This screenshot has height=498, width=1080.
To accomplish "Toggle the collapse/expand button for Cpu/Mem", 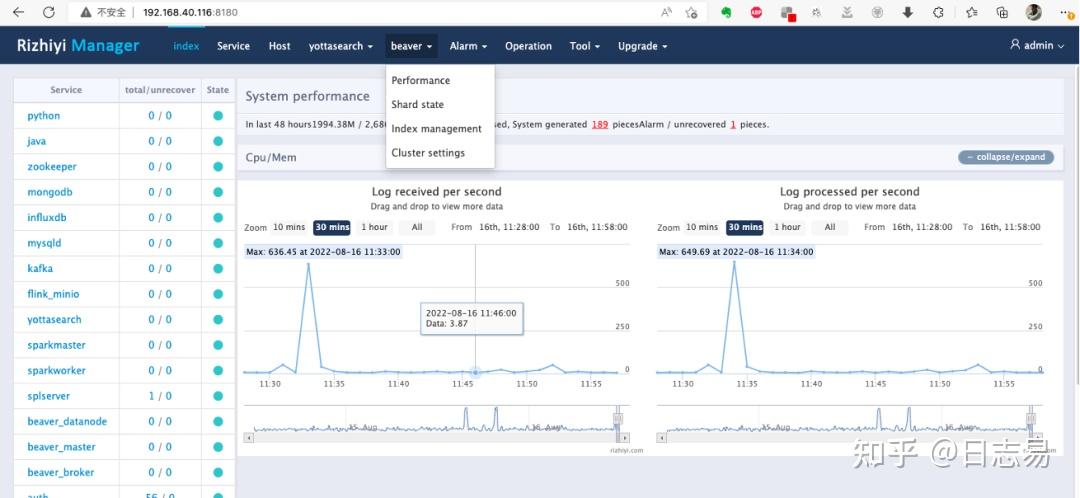I will click(x=1006, y=157).
